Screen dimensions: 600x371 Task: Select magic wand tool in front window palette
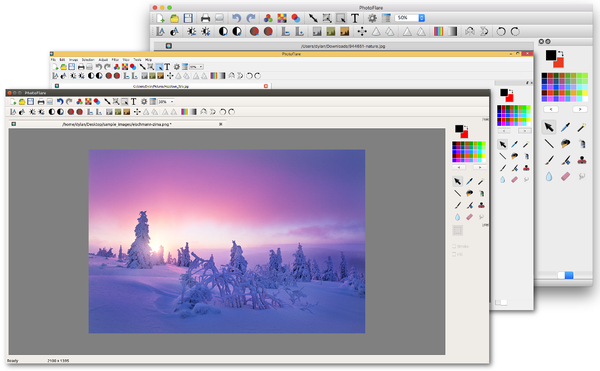481,181
